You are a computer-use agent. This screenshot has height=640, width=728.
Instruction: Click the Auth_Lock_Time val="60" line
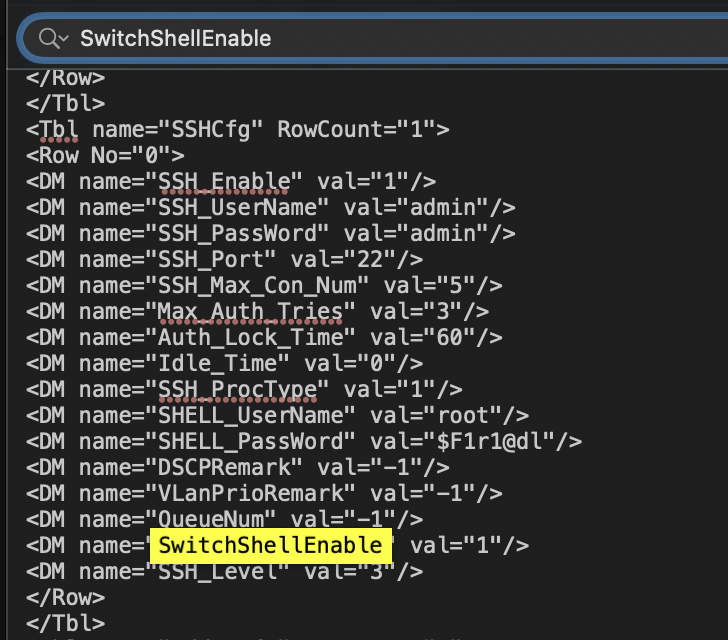264,337
